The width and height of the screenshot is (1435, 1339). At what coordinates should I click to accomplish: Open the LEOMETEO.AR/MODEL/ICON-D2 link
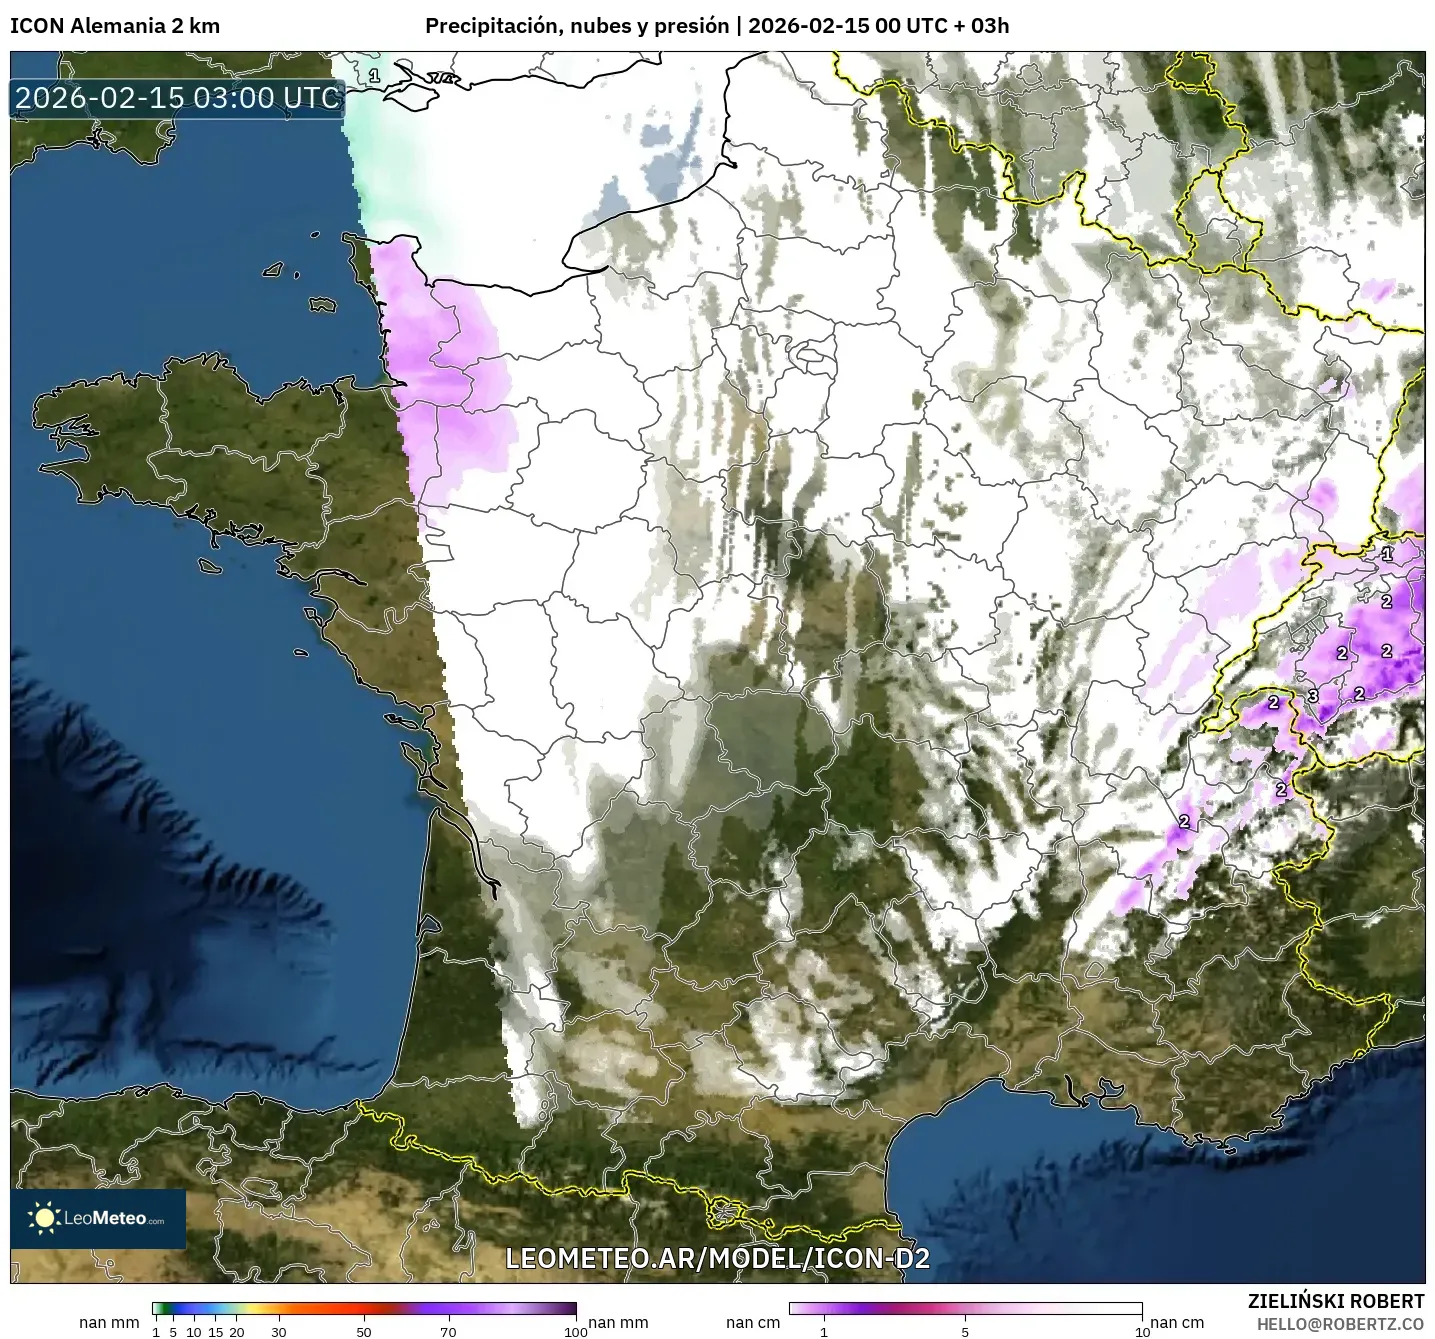pos(718,1260)
